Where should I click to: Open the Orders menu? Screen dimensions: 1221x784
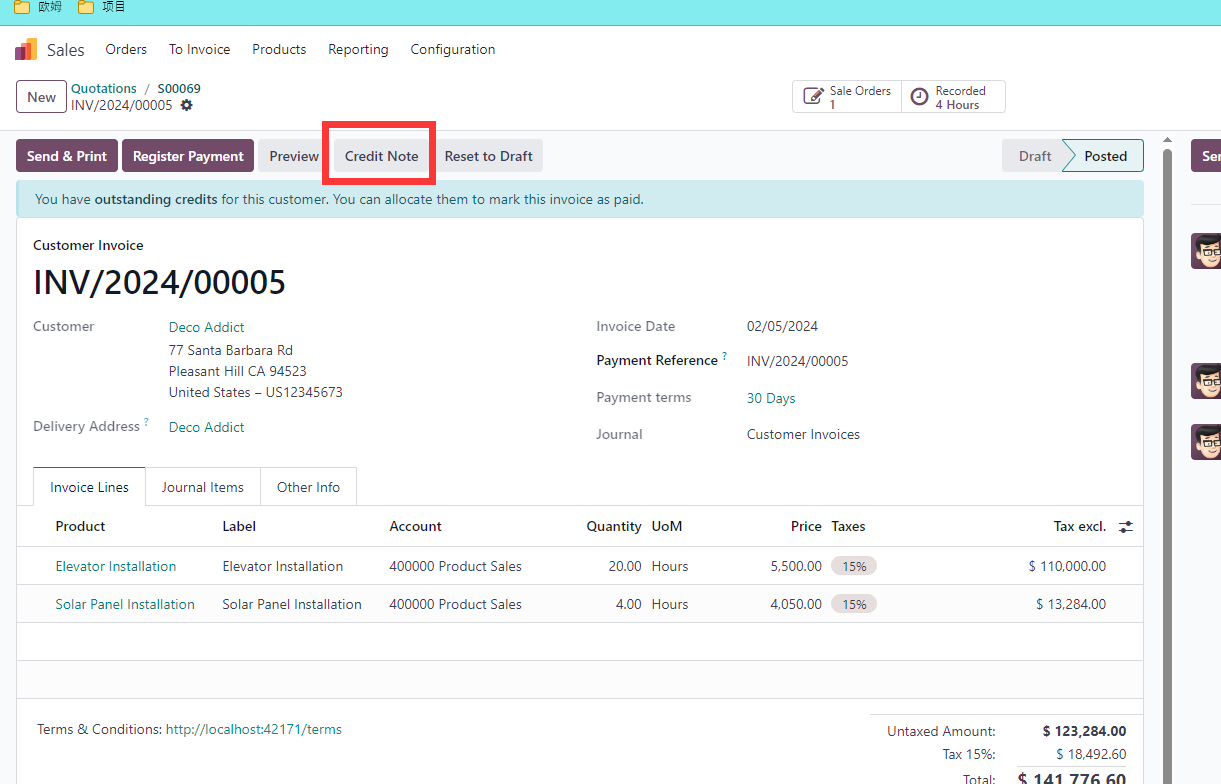coord(126,49)
